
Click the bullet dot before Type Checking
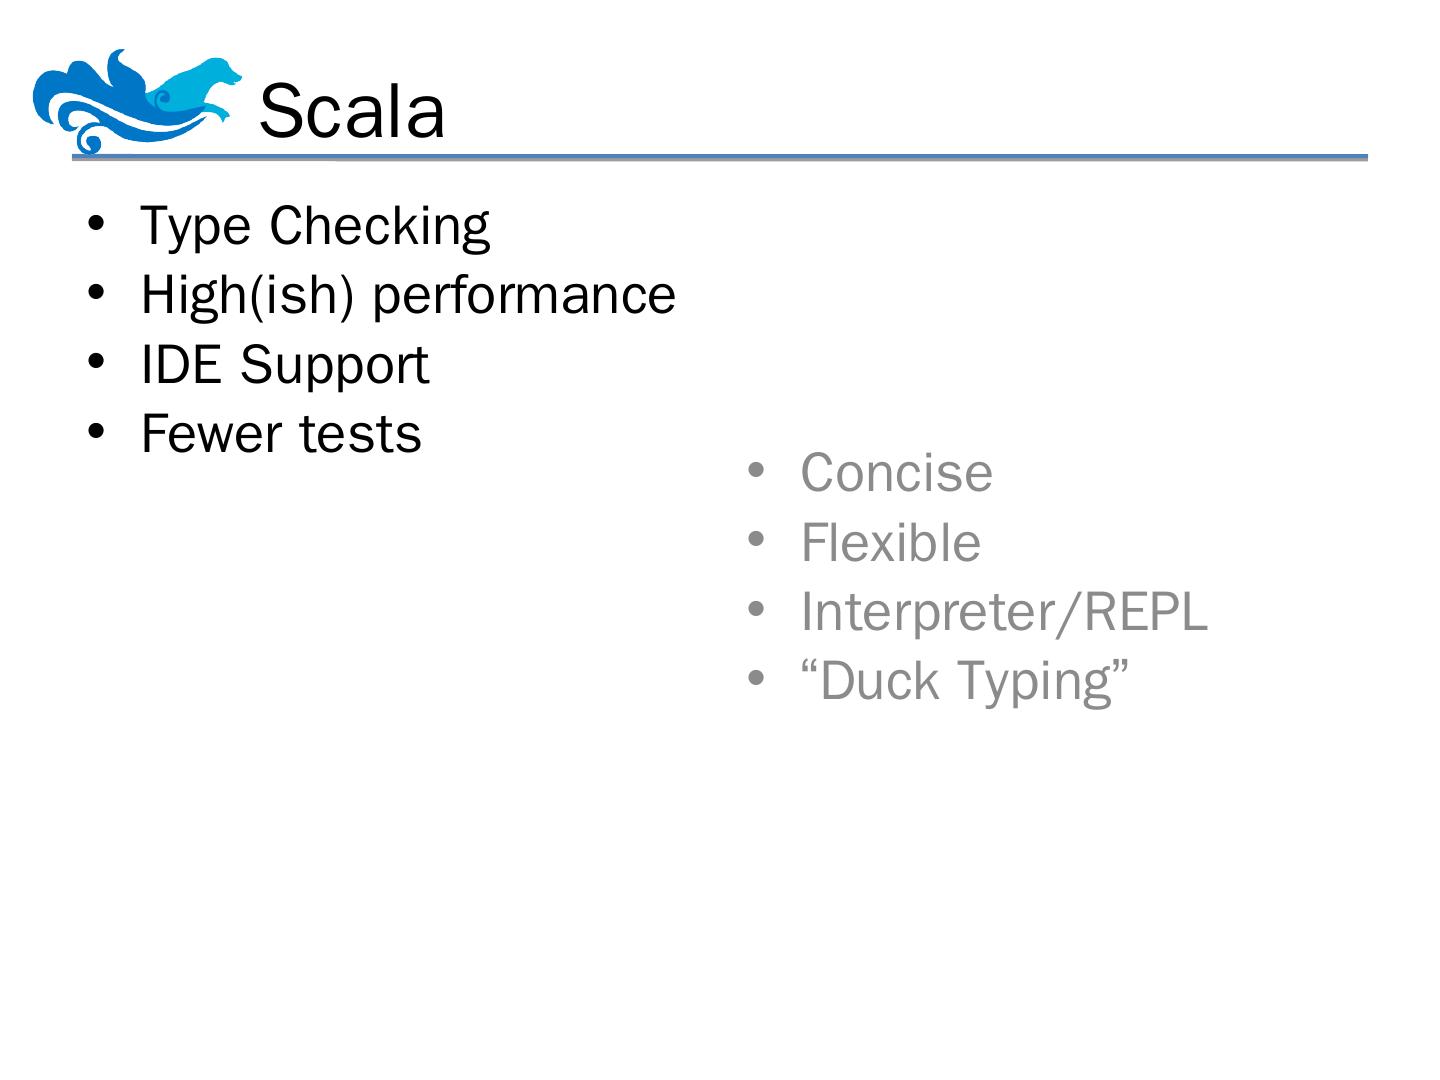pyautogui.click(x=96, y=223)
